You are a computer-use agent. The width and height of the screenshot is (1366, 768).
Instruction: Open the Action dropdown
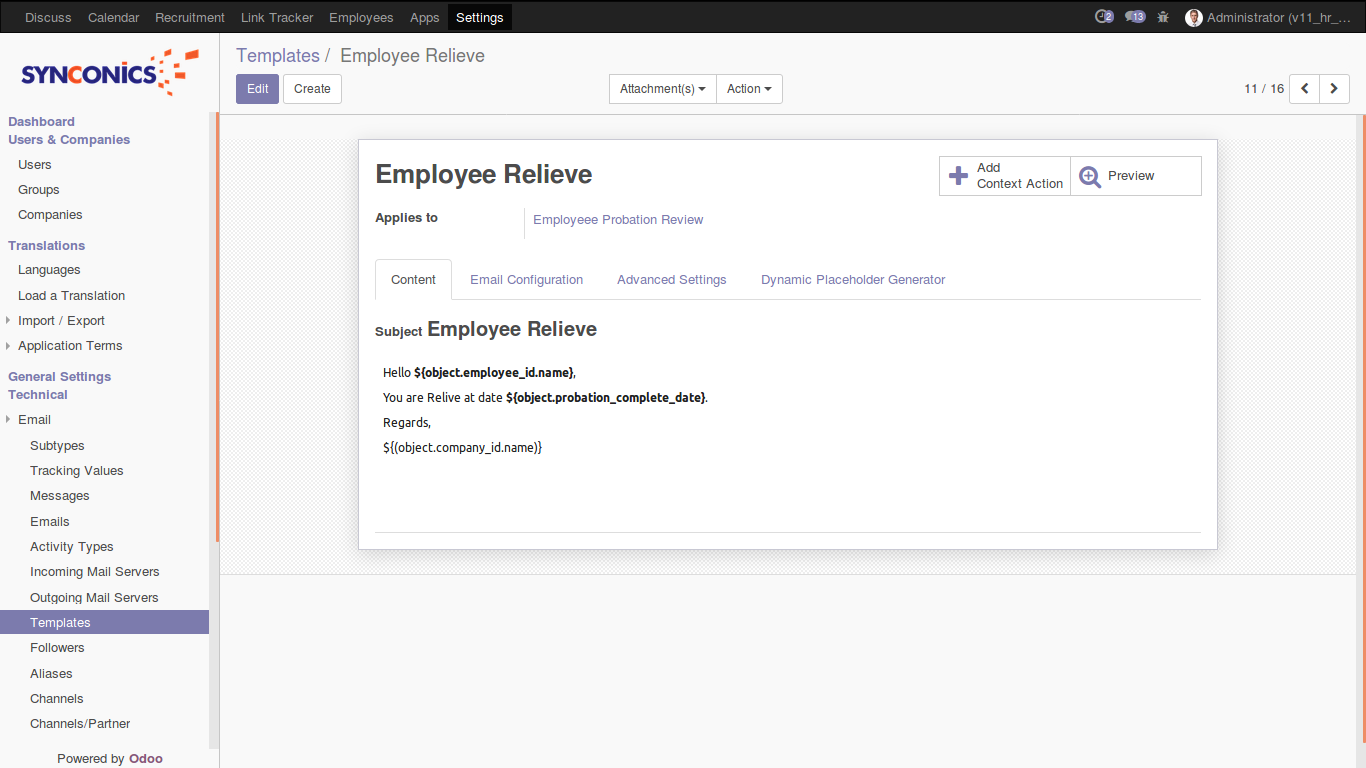749,89
